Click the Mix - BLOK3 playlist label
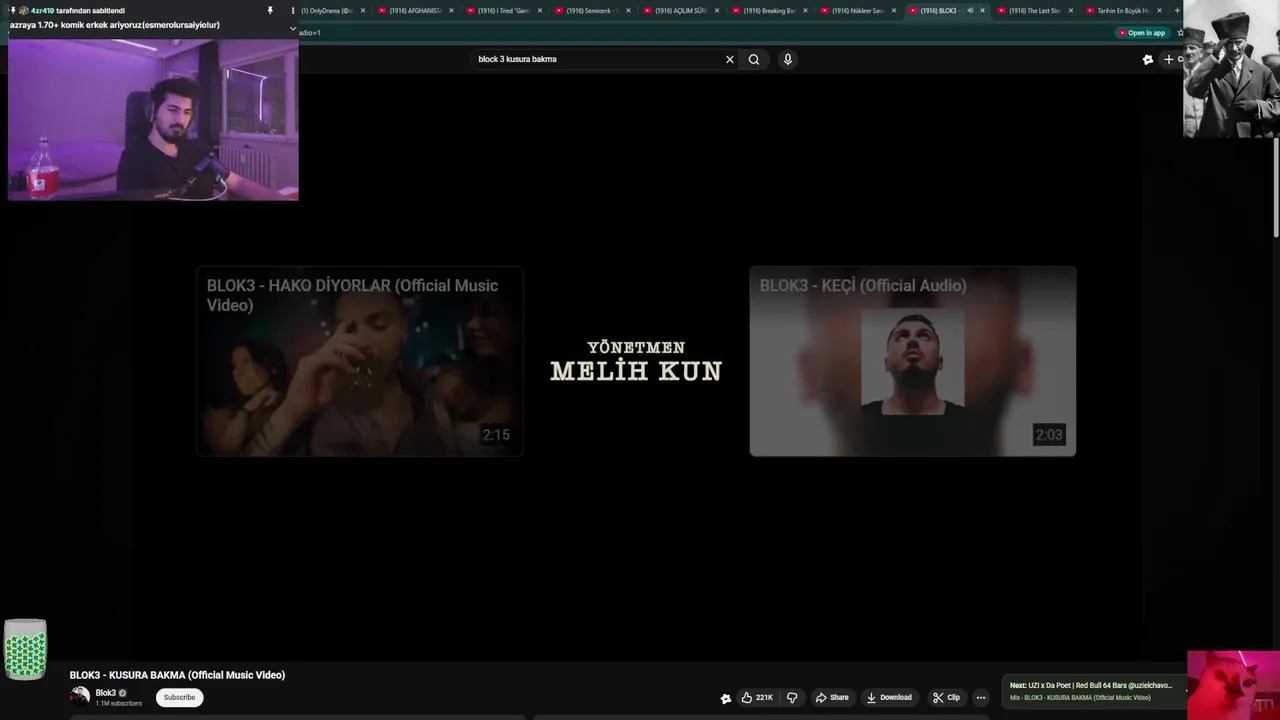1280x720 pixels. pos(1080,698)
